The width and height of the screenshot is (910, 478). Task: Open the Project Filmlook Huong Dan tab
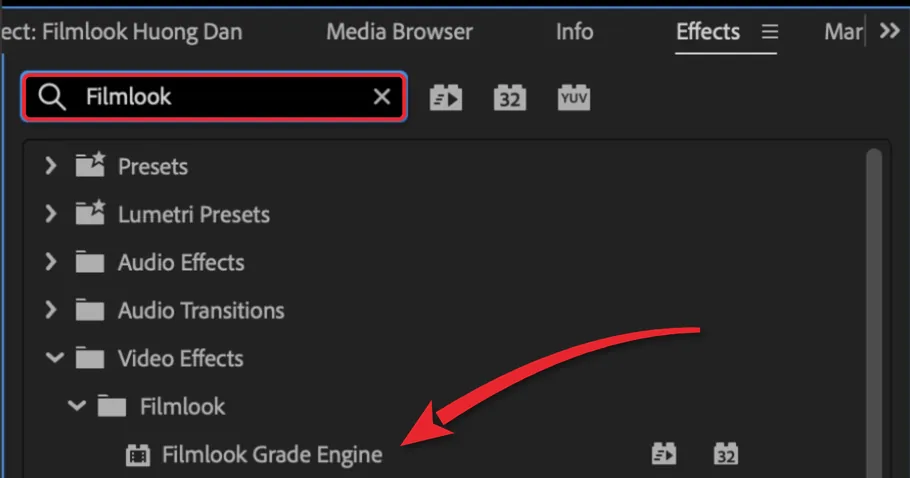click(121, 31)
